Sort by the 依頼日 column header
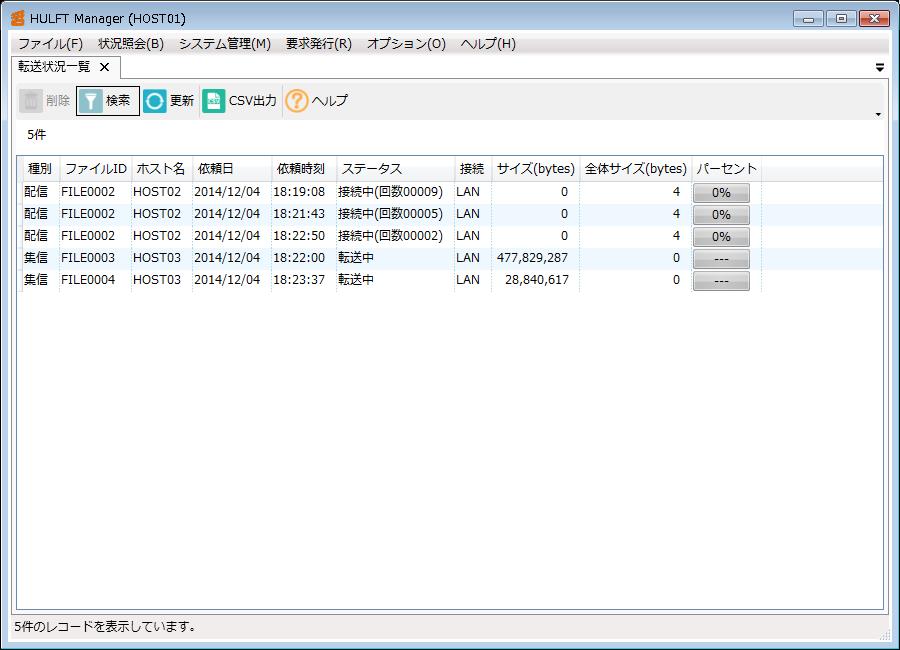This screenshot has height=650, width=900. pos(232,169)
